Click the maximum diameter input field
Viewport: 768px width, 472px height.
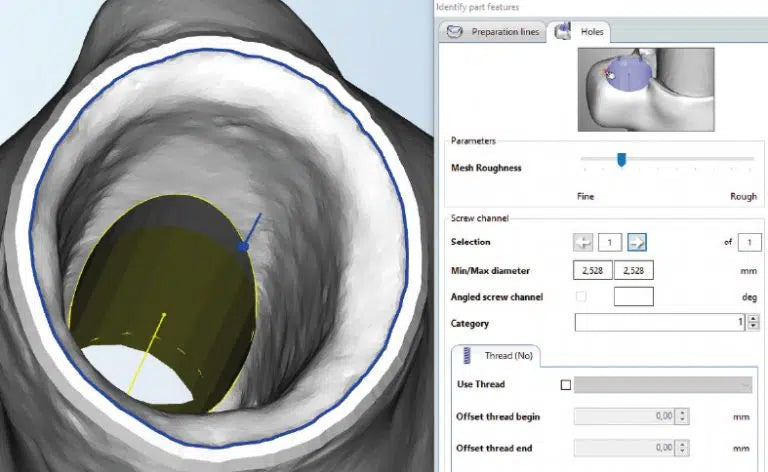(633, 270)
